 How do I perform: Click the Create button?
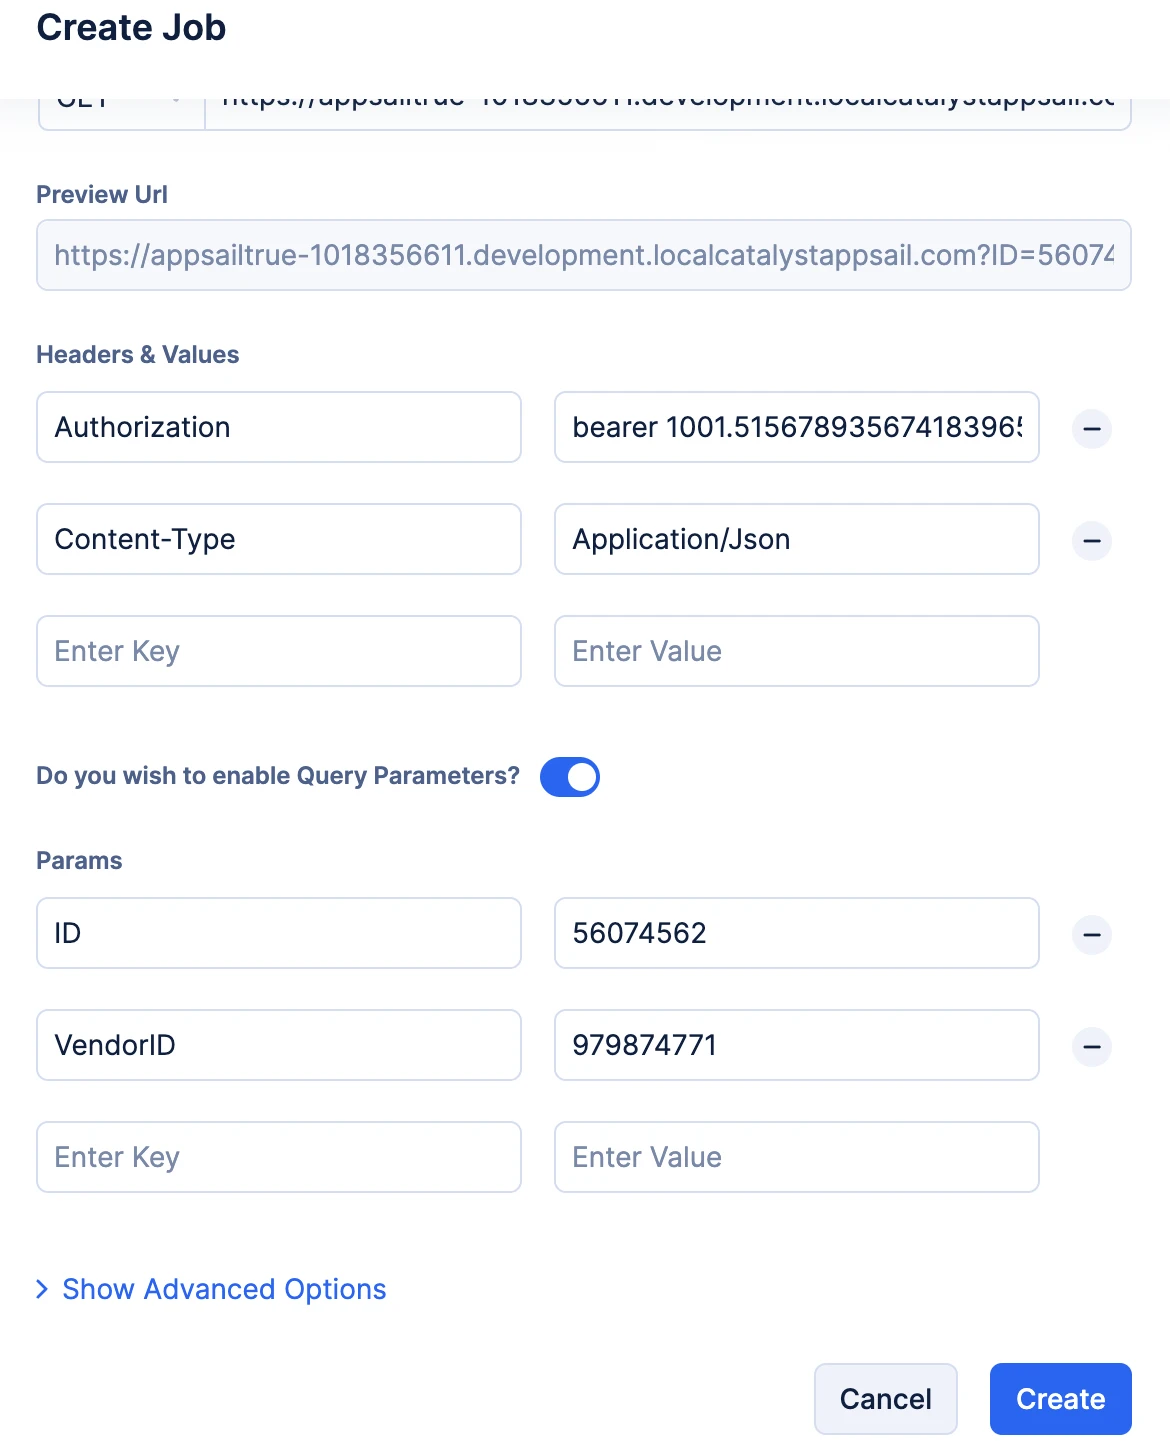1060,1398
